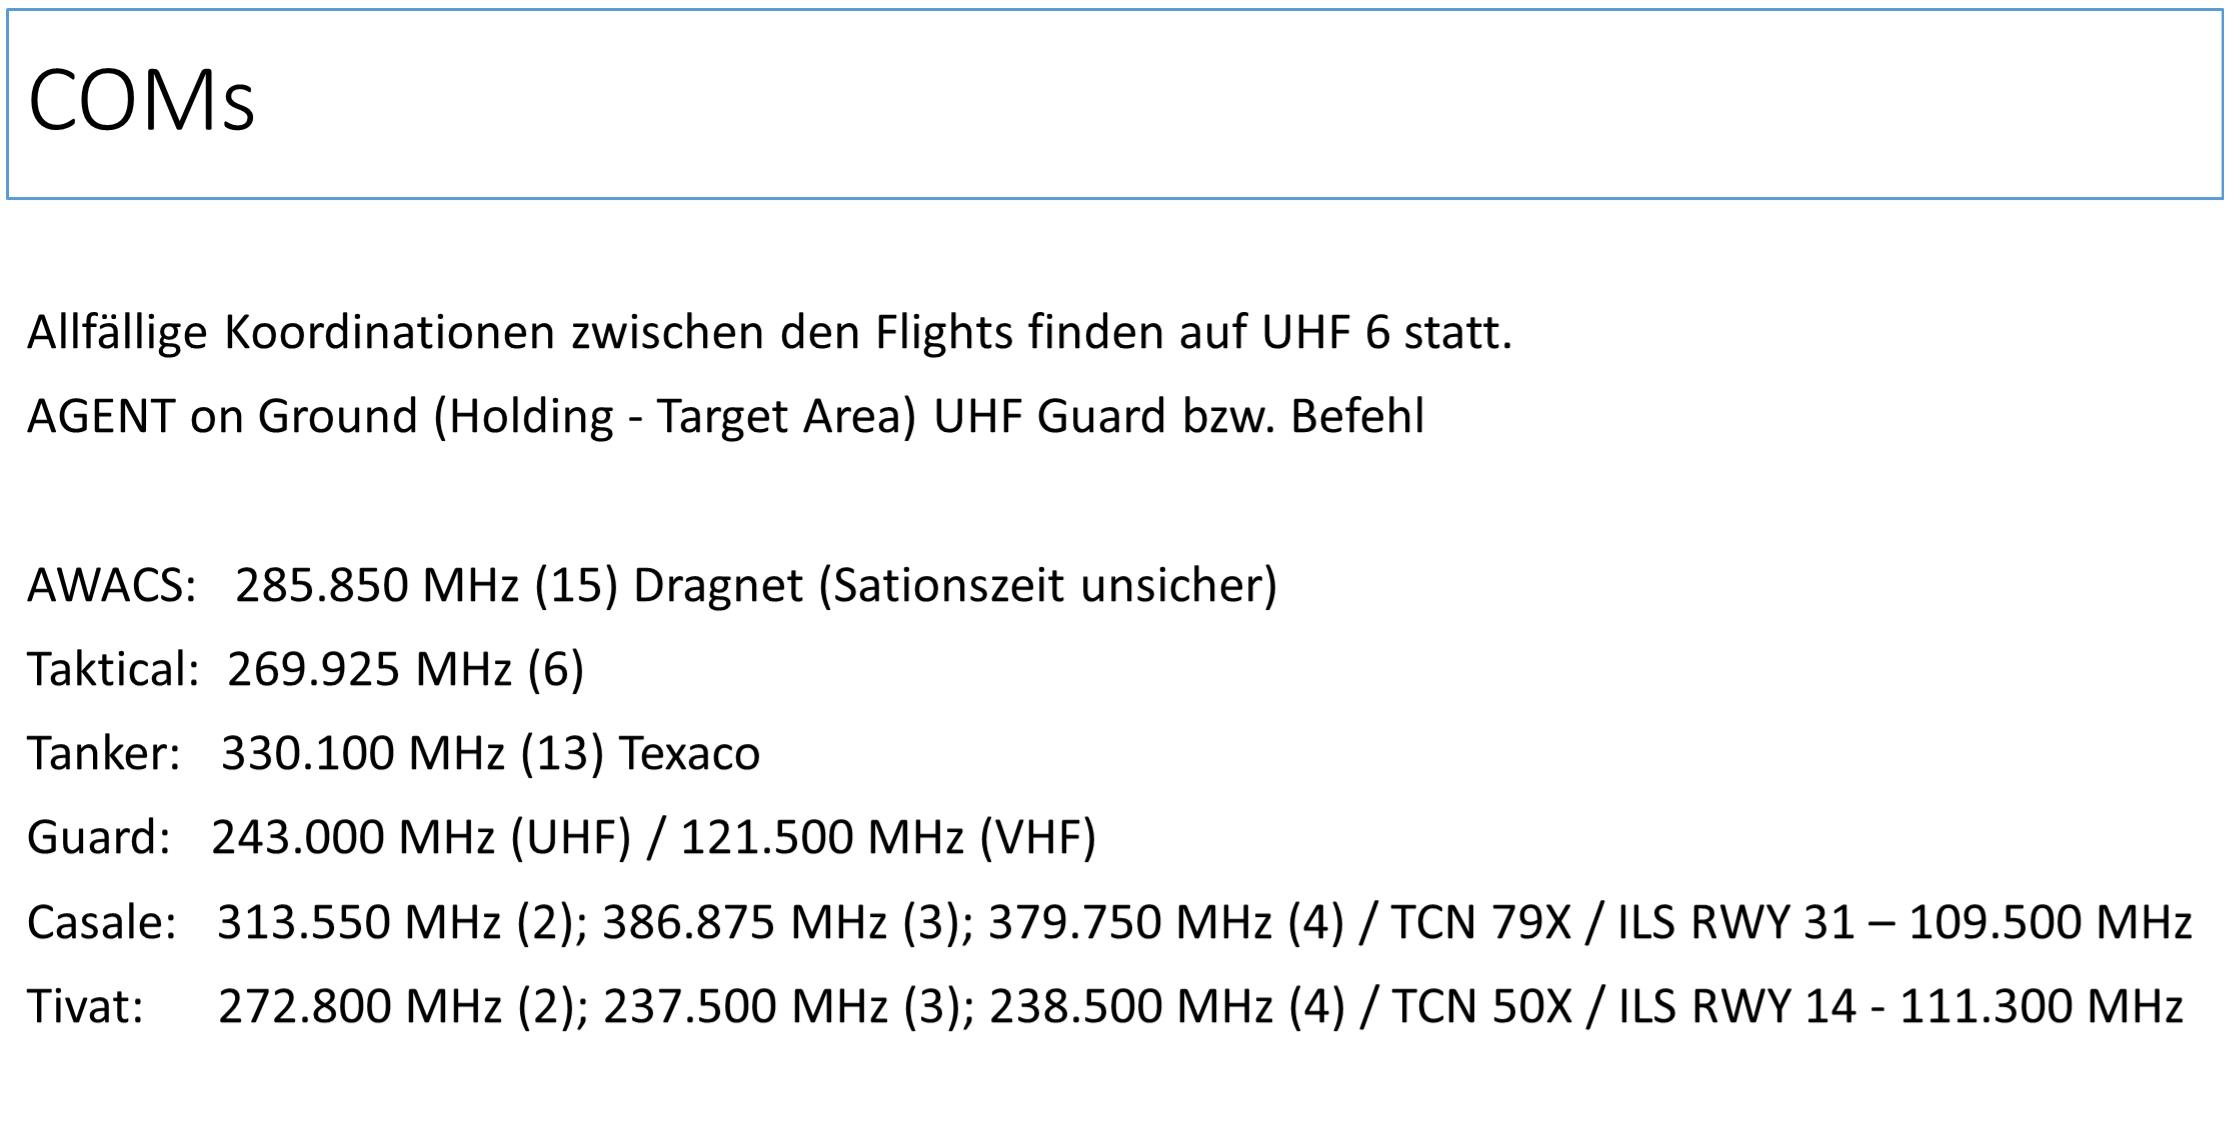Viewport: 2230px width, 1124px height.
Task: Click '(Holding - Target Area)' text
Action: coord(674,416)
